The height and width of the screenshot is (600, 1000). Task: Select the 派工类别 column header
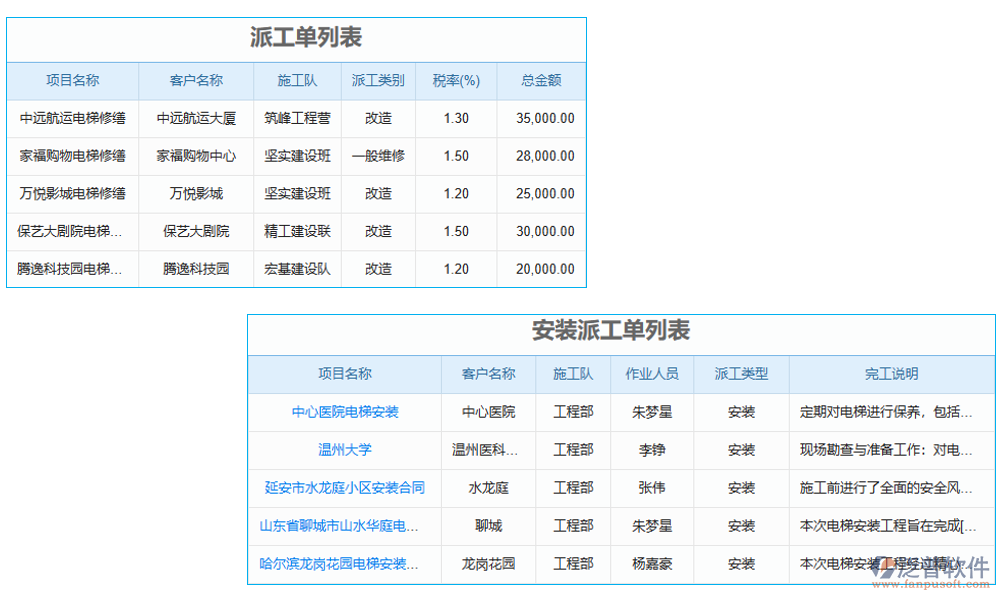click(378, 81)
